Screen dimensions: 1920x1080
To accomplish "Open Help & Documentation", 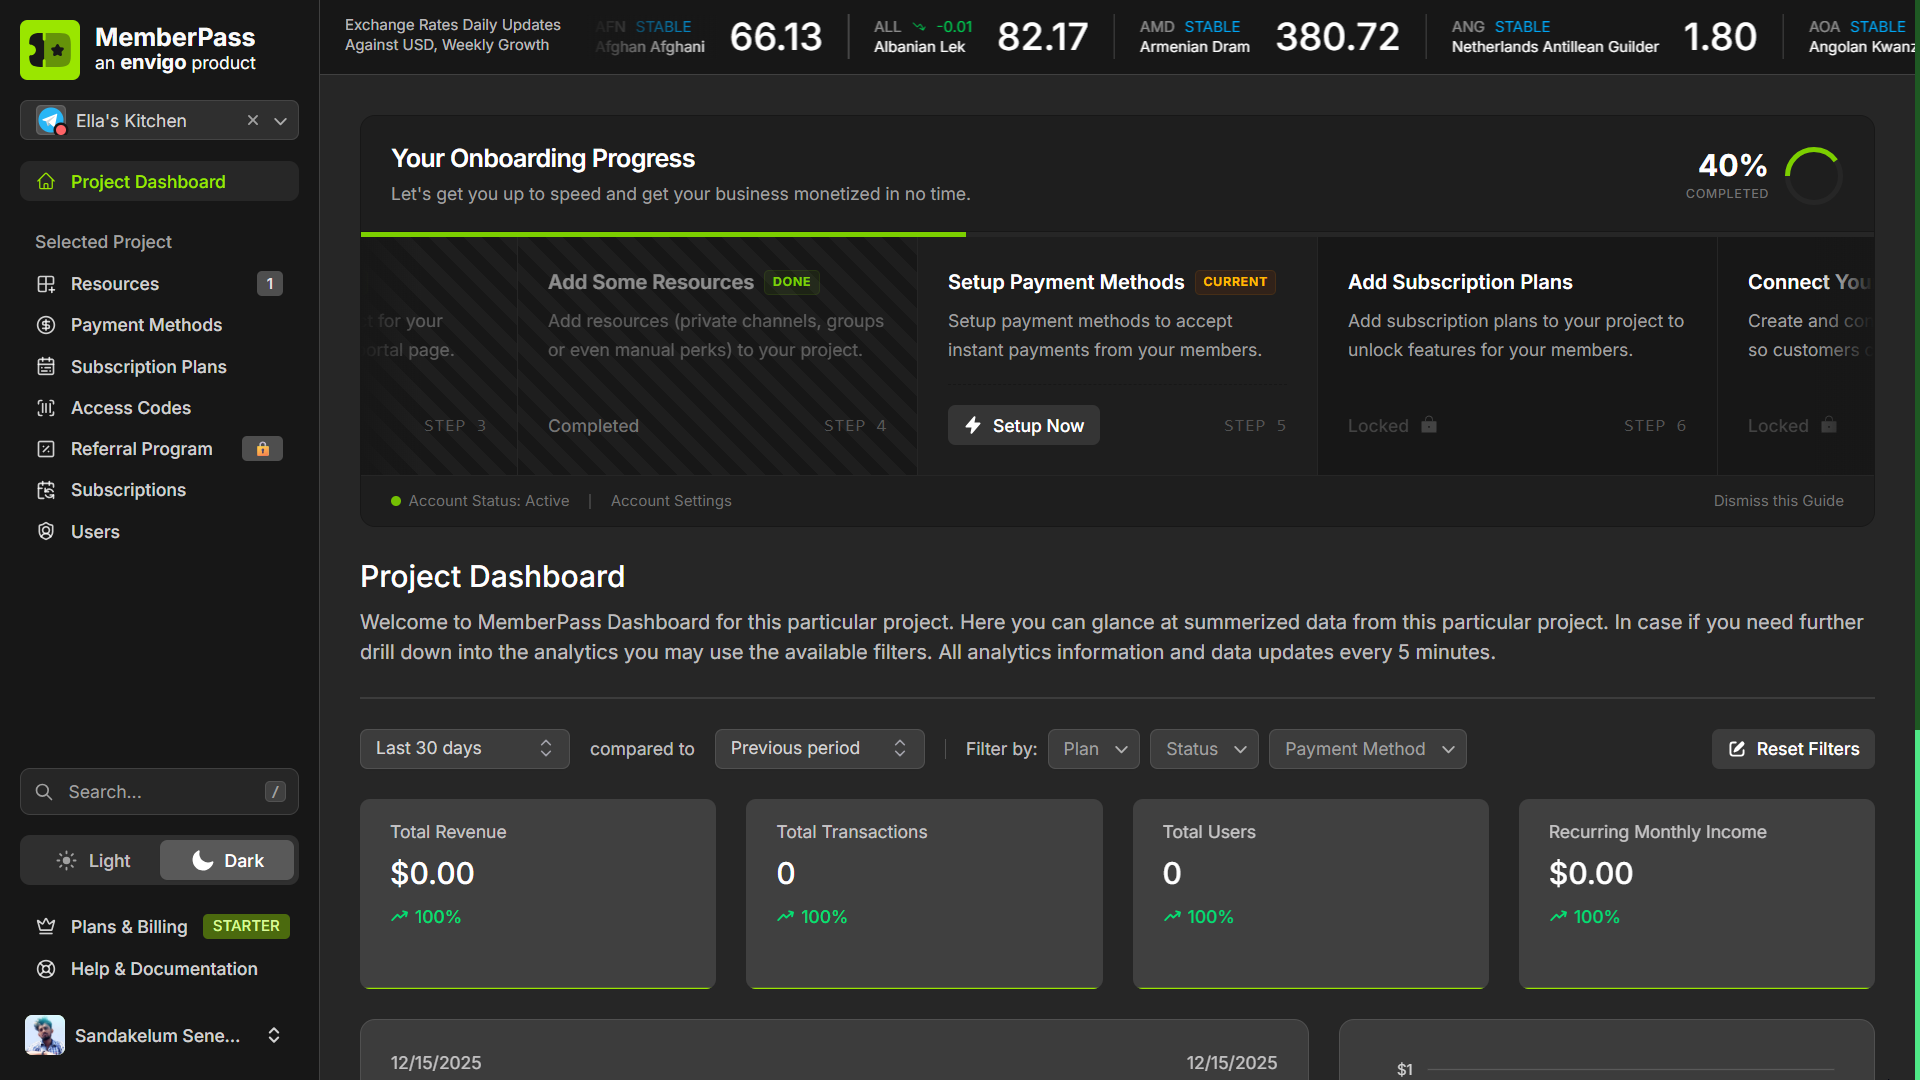I will pos(163,969).
